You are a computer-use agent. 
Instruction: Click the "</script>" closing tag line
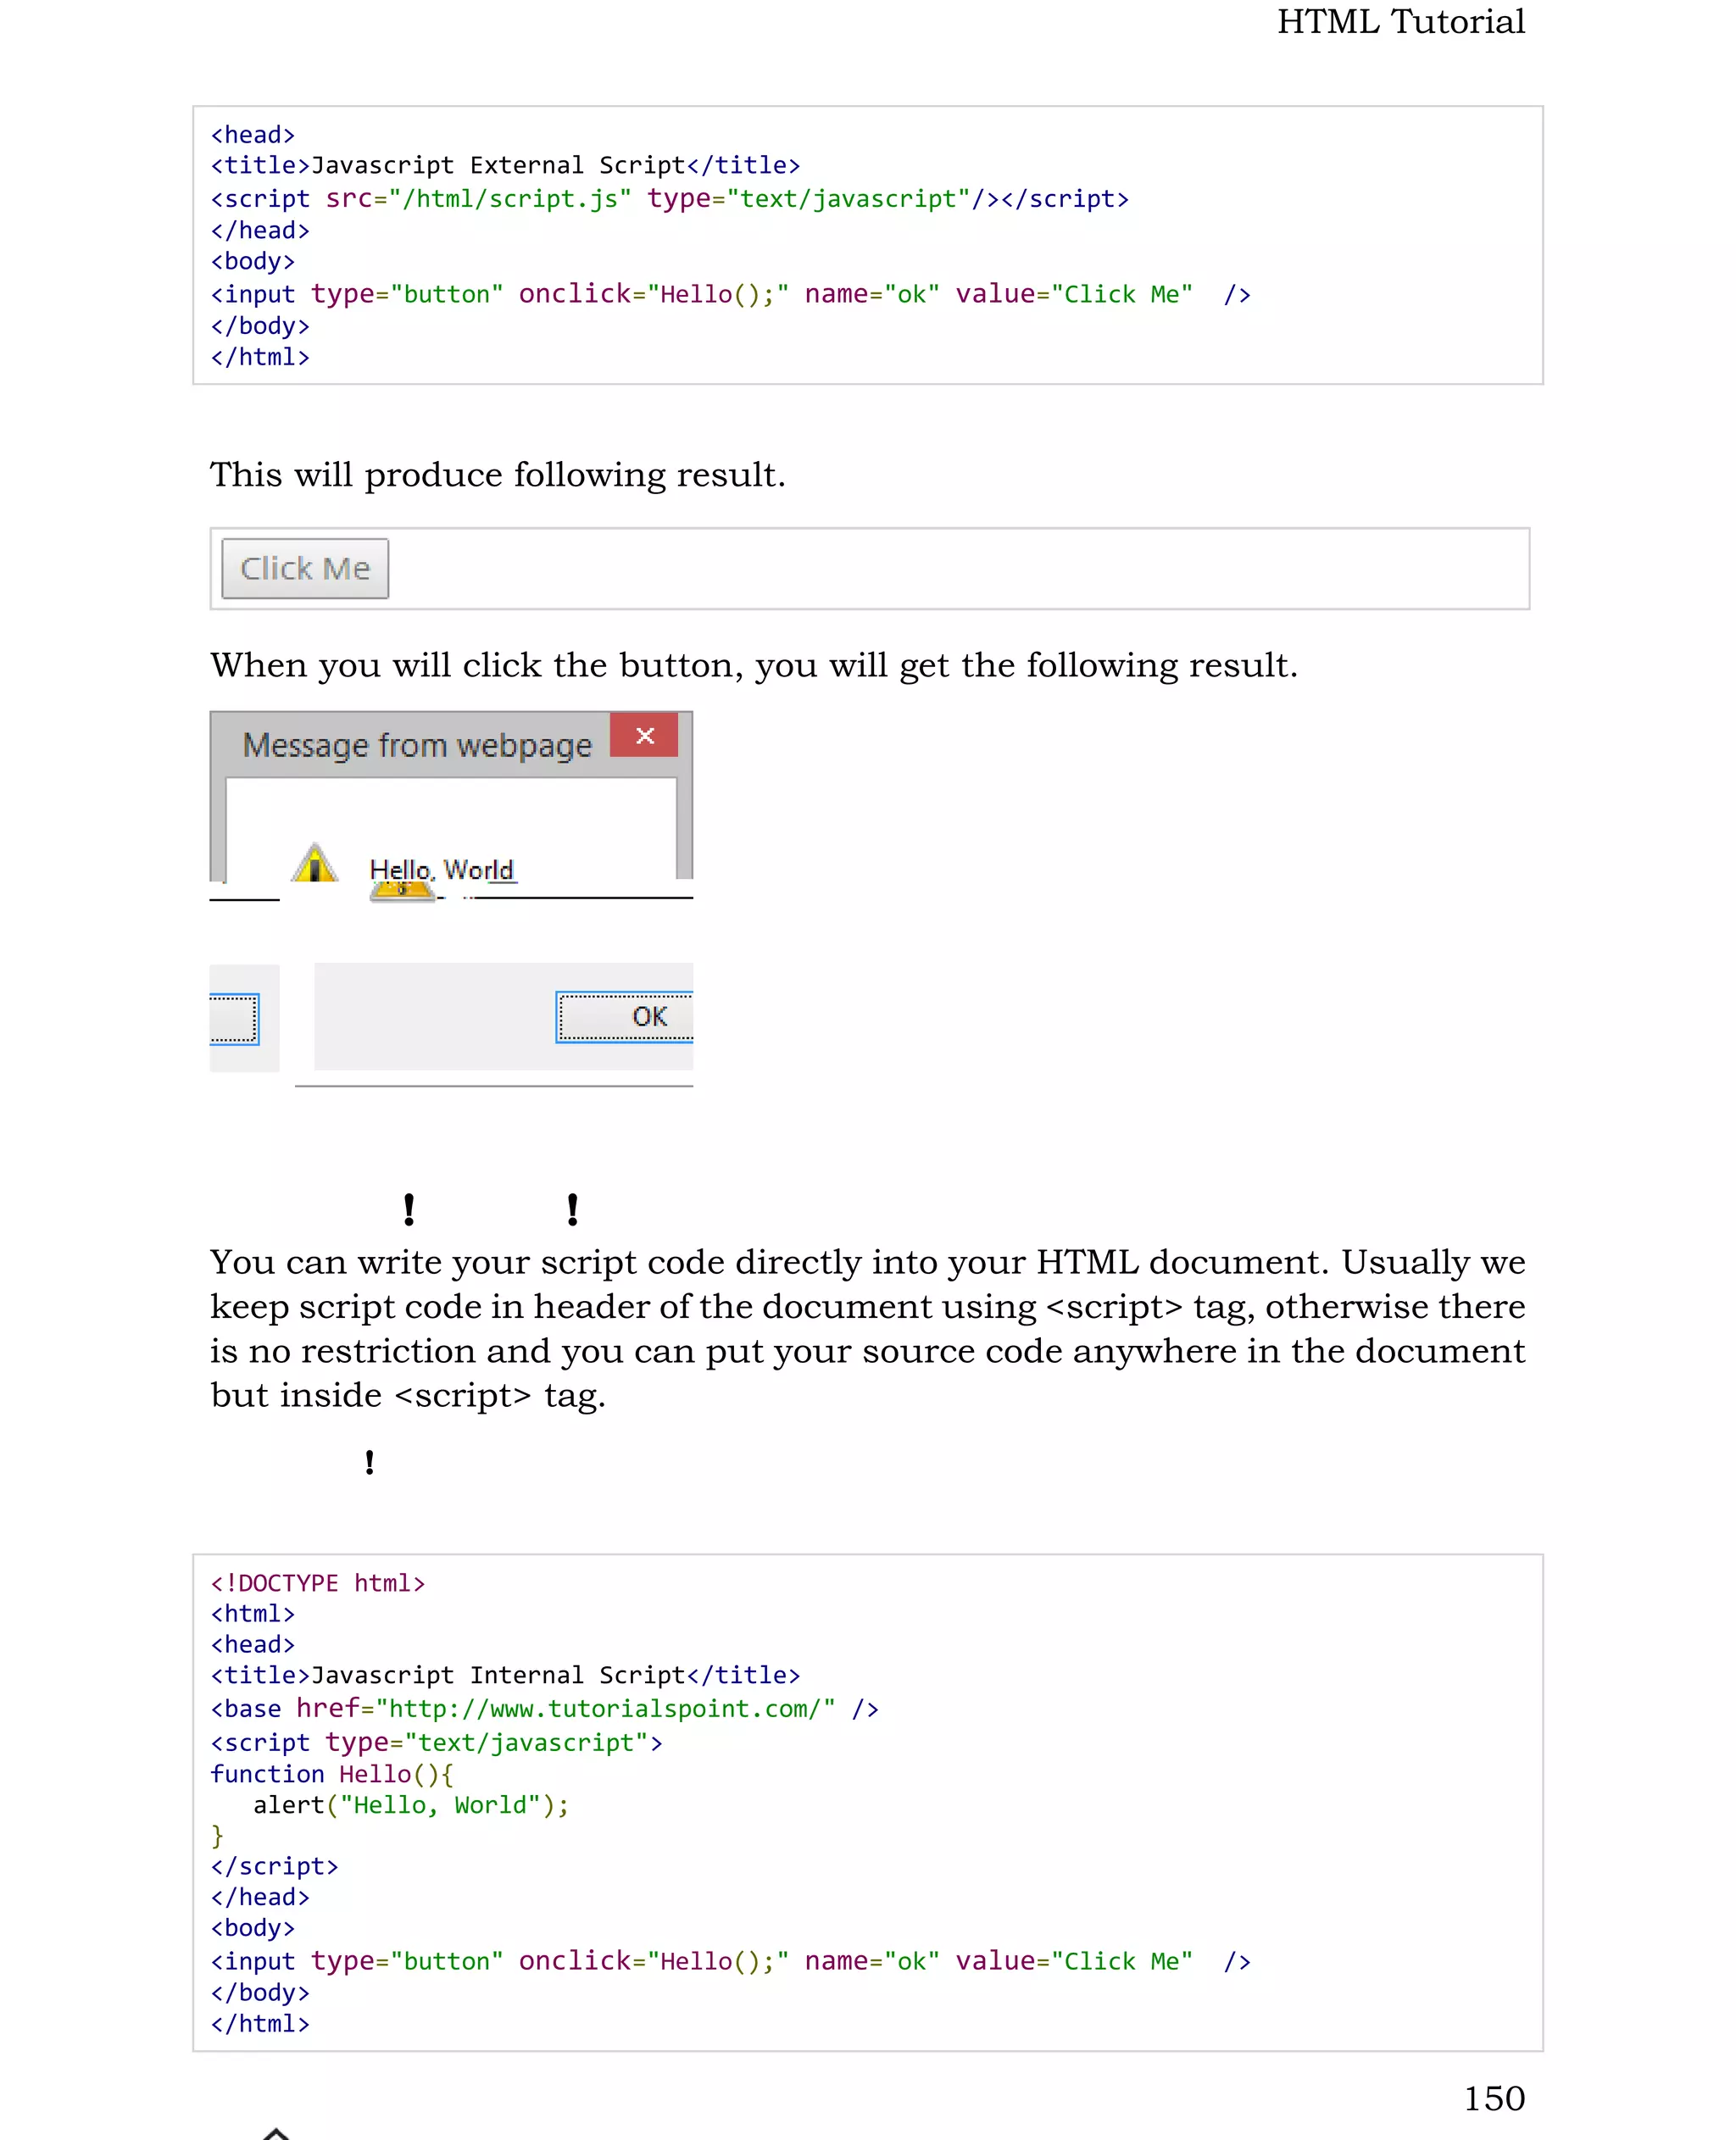[x=274, y=1866]
